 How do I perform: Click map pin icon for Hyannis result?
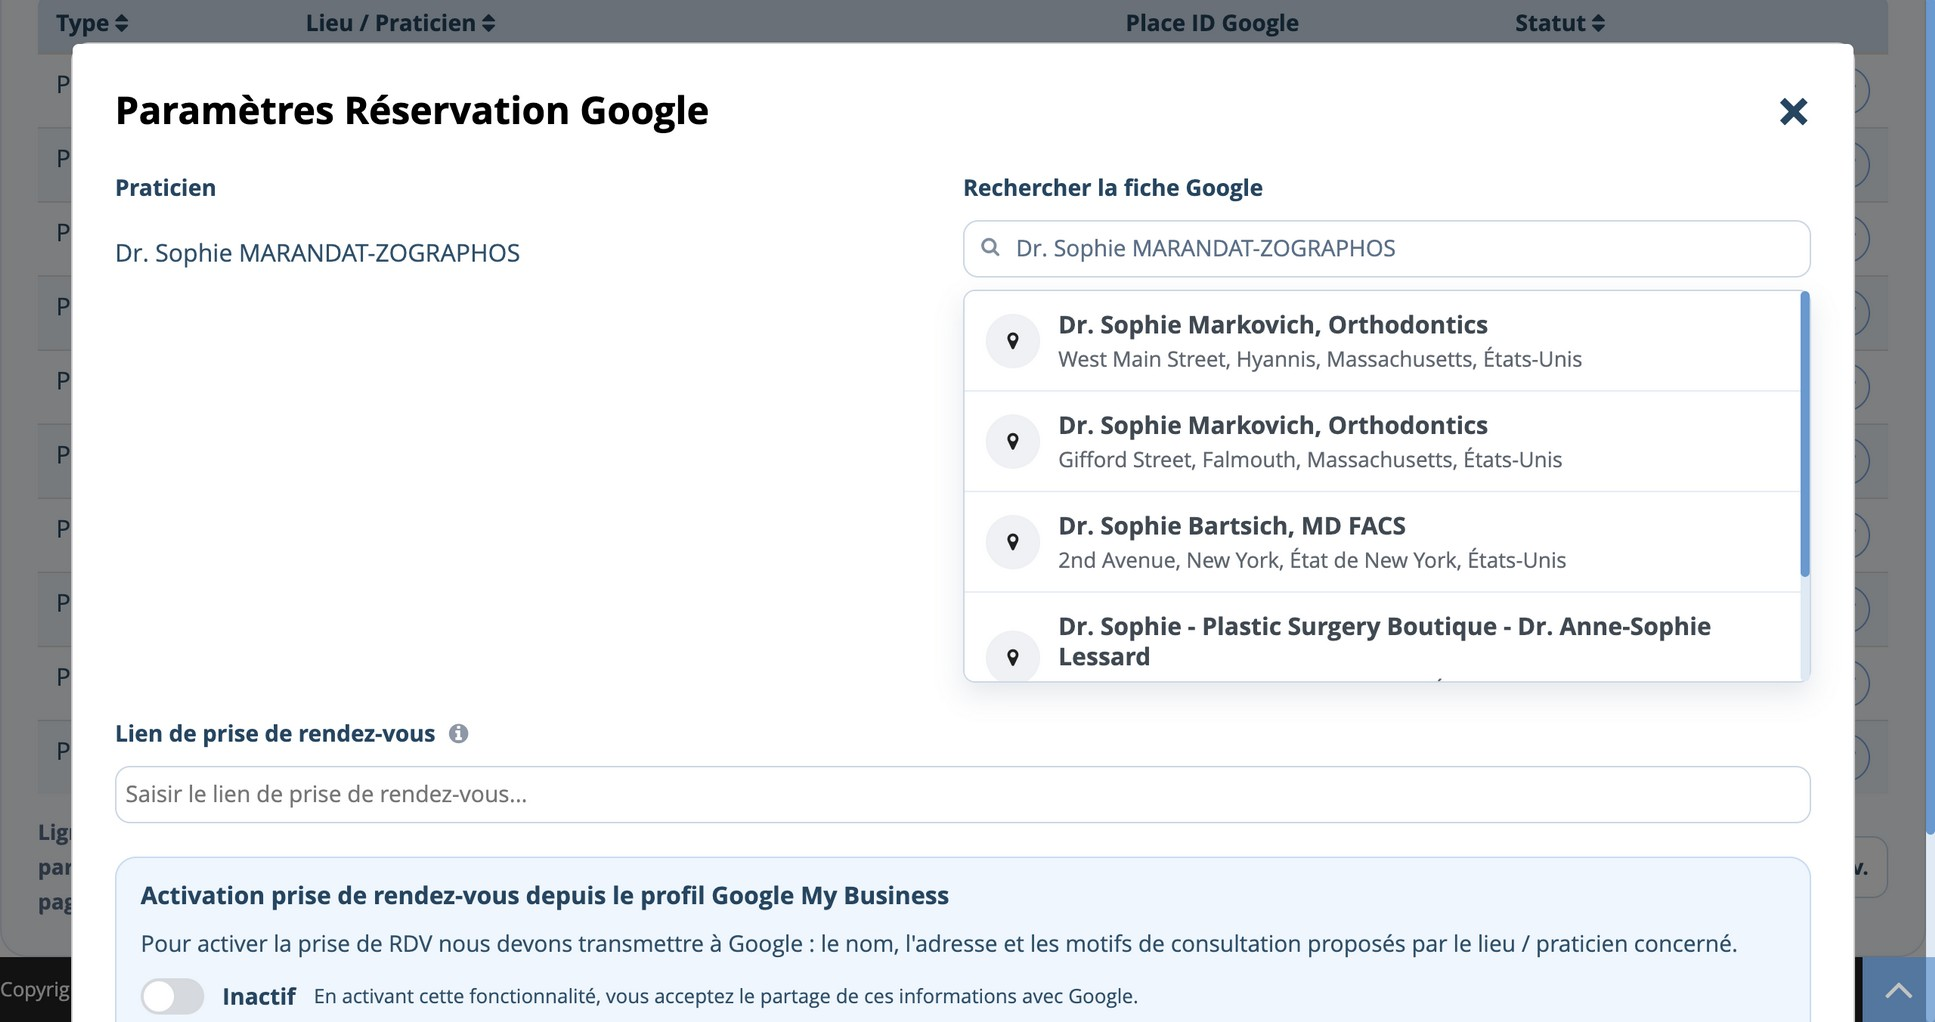click(1012, 341)
